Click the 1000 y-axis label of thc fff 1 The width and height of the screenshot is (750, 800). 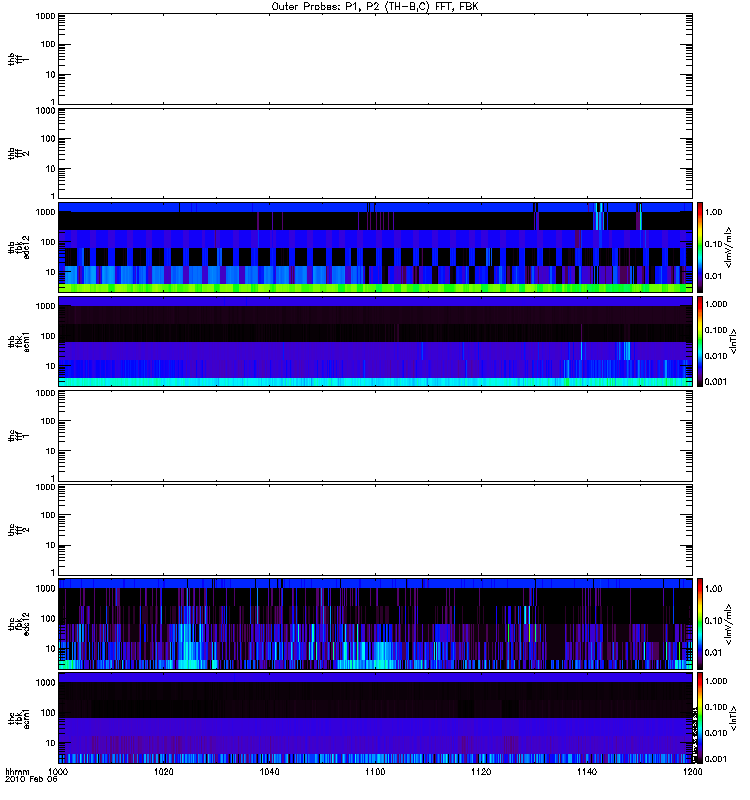[45, 393]
